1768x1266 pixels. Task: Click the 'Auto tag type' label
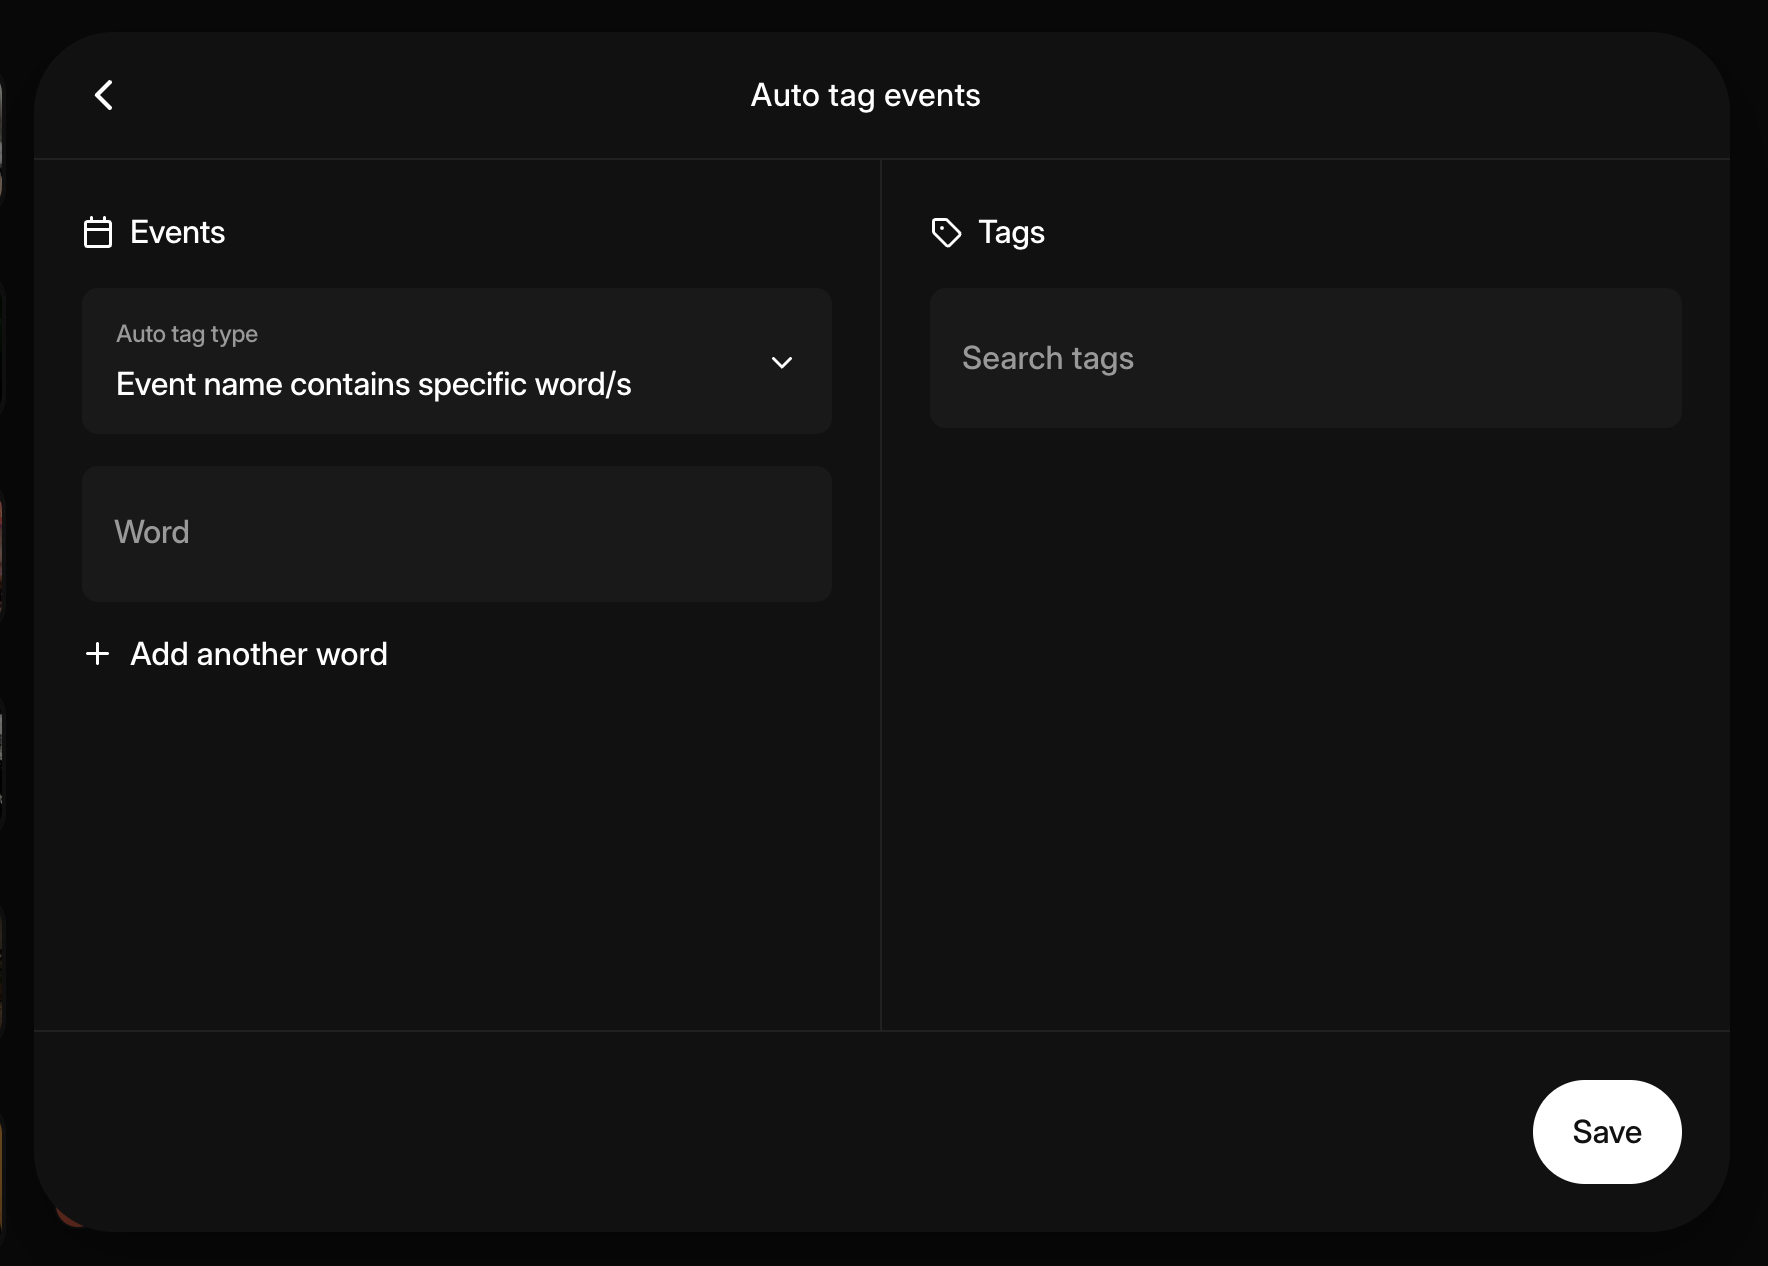click(187, 334)
